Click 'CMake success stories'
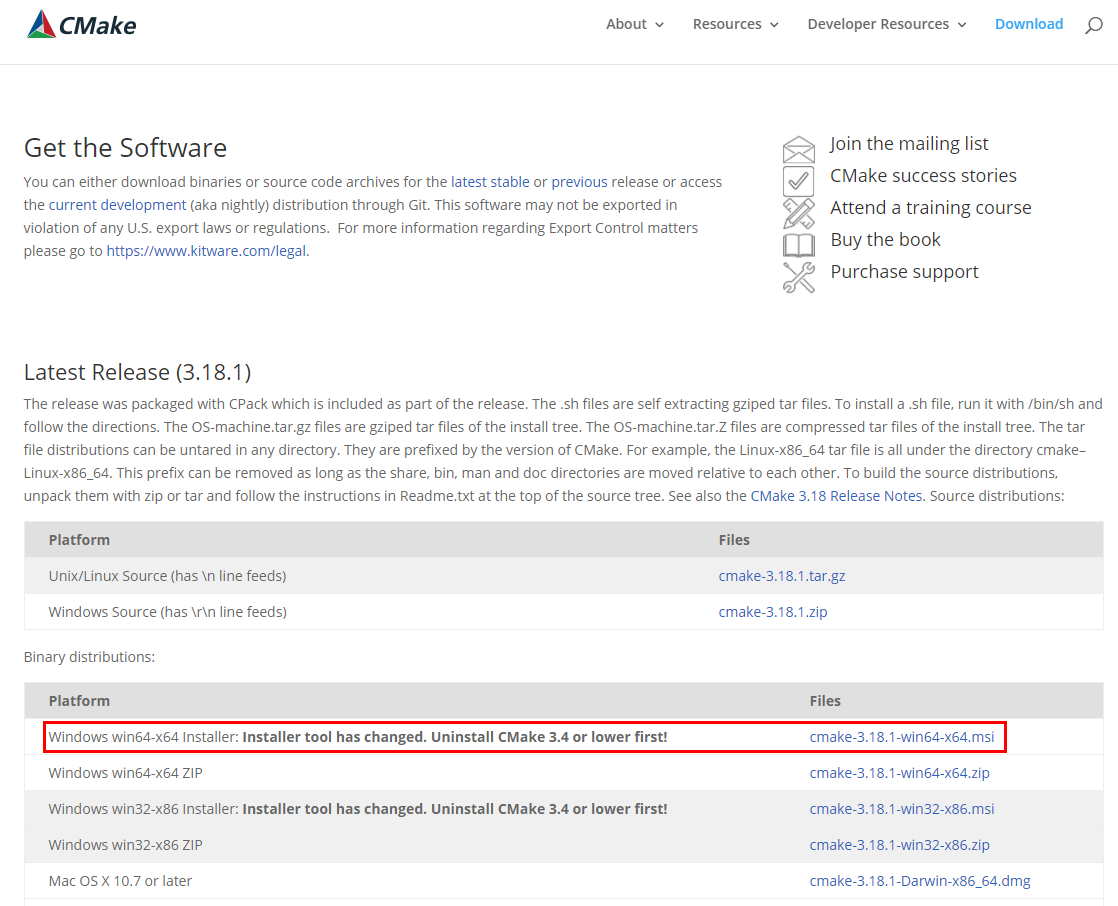 tap(923, 175)
